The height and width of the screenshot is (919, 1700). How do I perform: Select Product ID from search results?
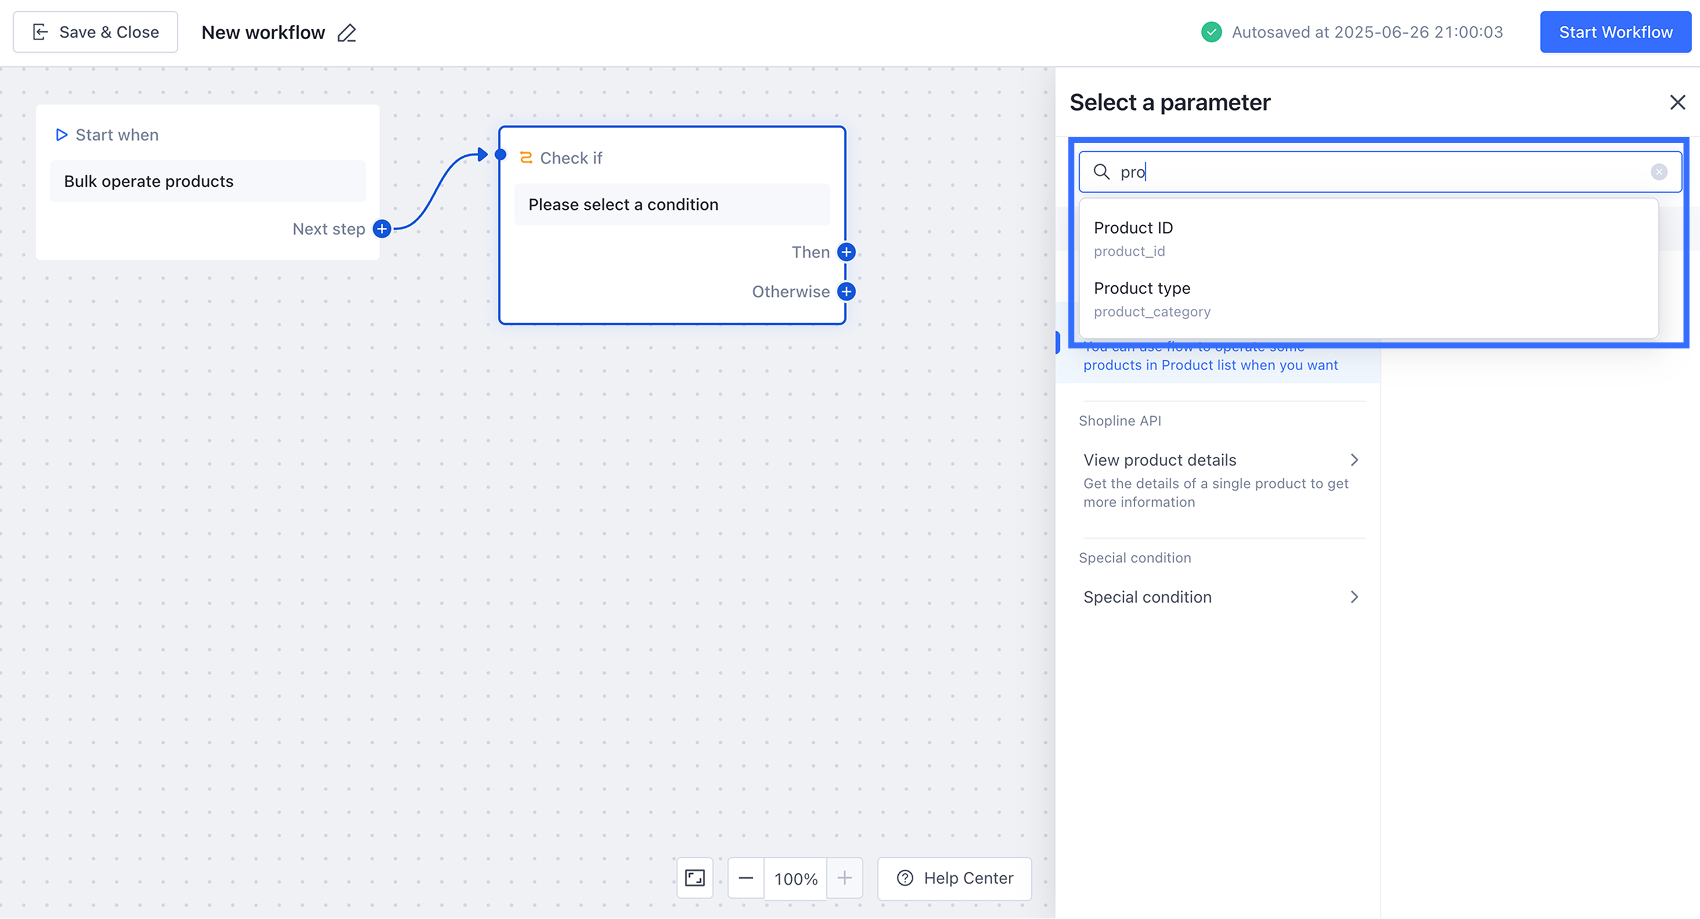coord(1133,238)
